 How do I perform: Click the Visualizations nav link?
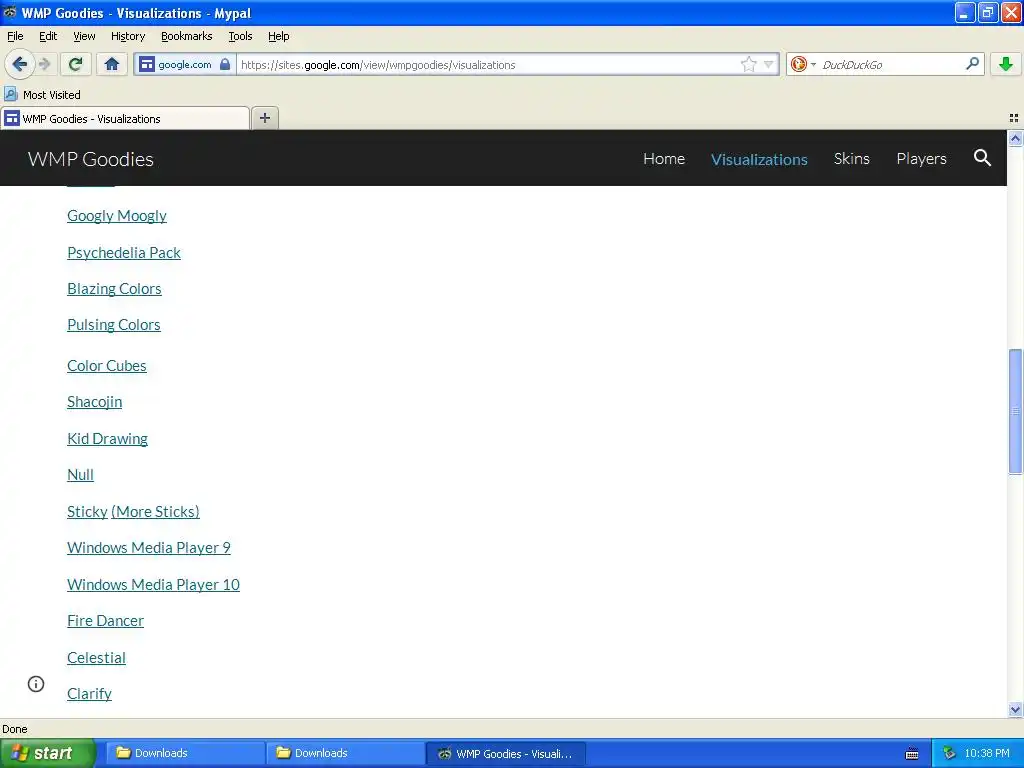coord(759,159)
